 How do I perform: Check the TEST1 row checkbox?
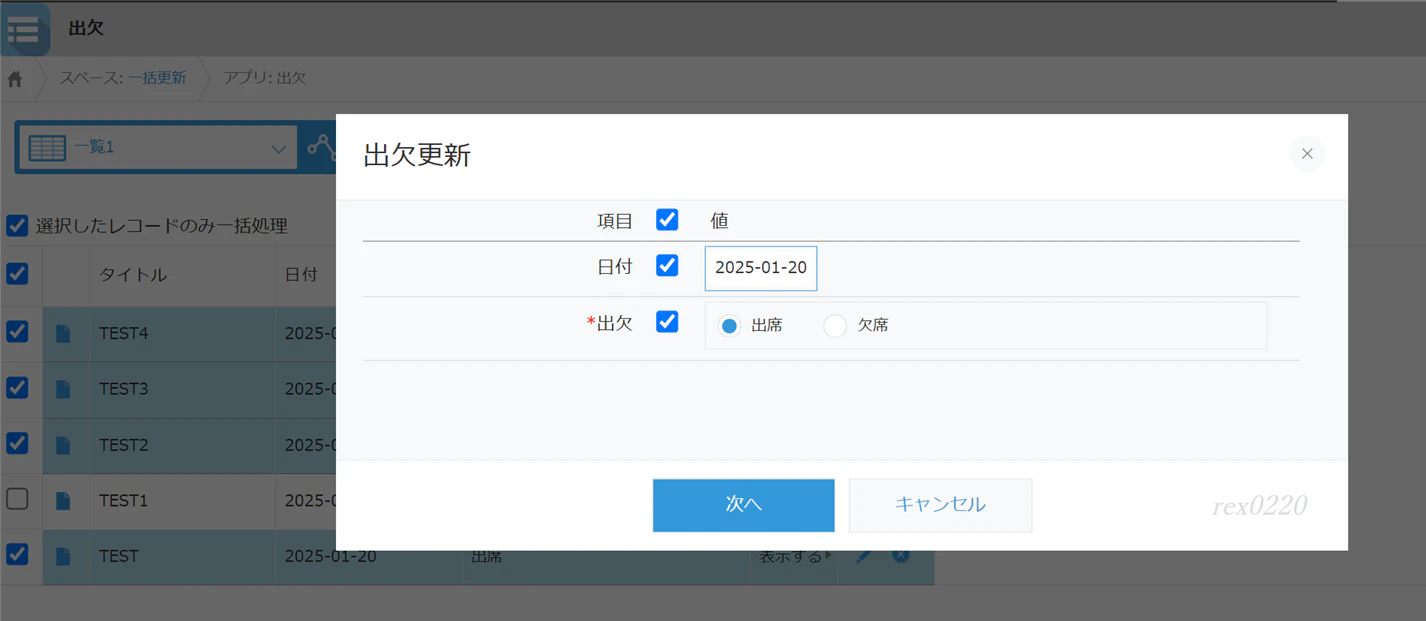17,498
